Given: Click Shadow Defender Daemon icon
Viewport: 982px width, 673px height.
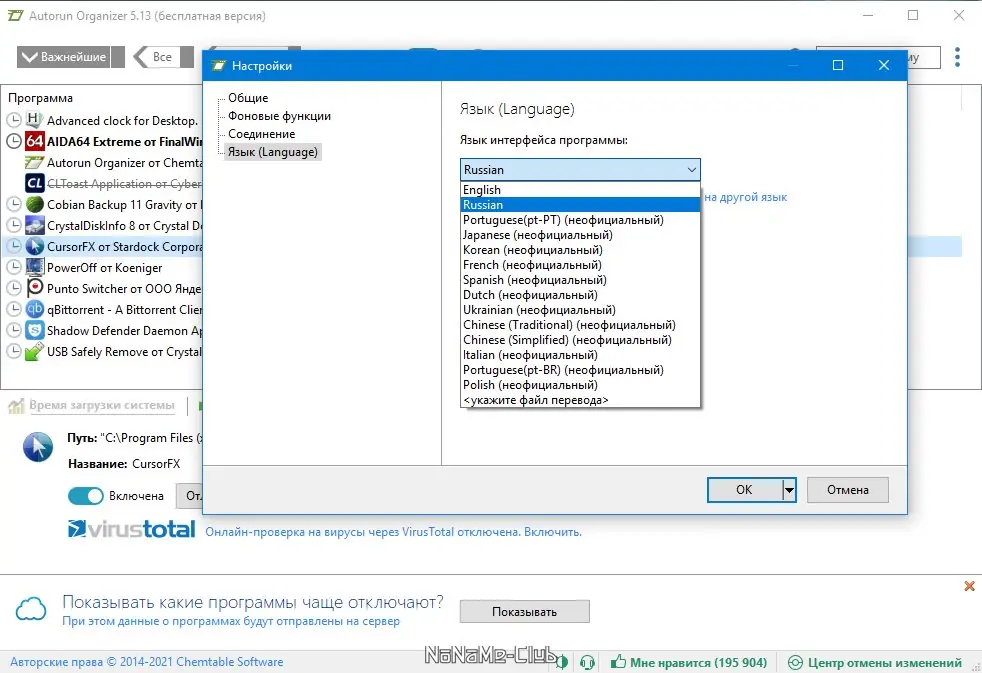Looking at the screenshot, I should click(x=34, y=330).
